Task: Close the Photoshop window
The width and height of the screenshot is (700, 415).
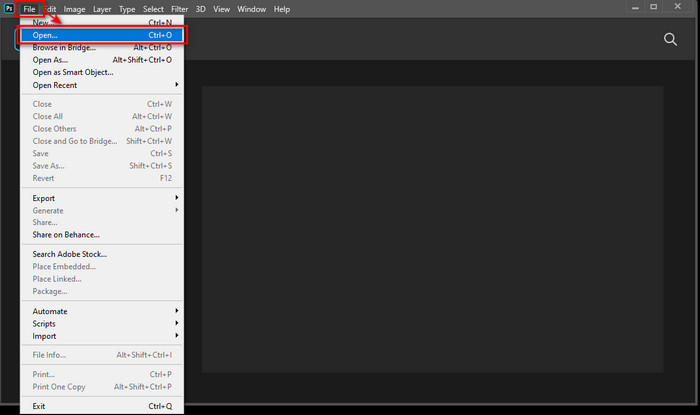Action: (678, 6)
